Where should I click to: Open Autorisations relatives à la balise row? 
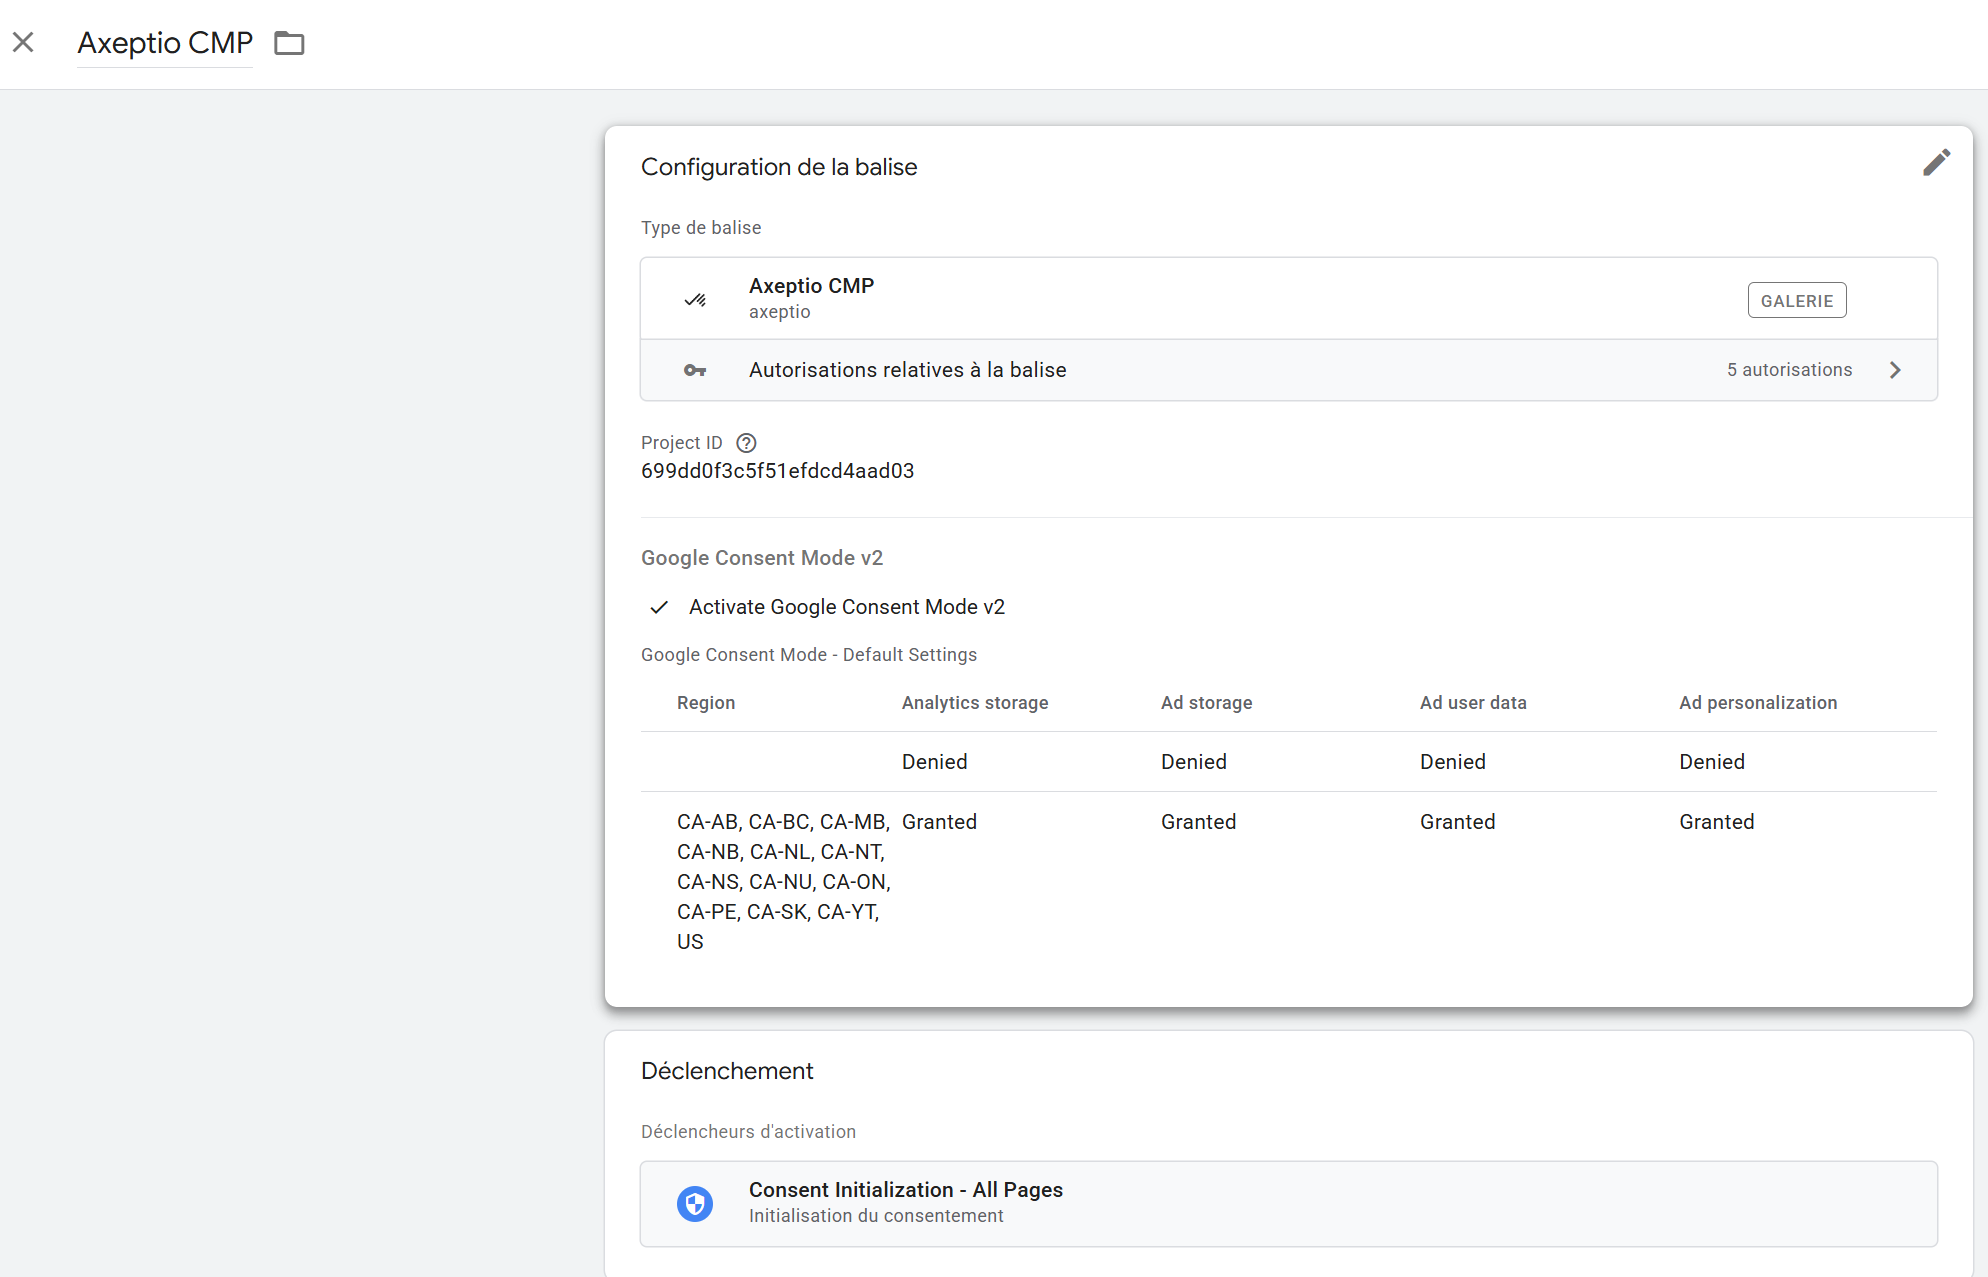[x=907, y=370]
